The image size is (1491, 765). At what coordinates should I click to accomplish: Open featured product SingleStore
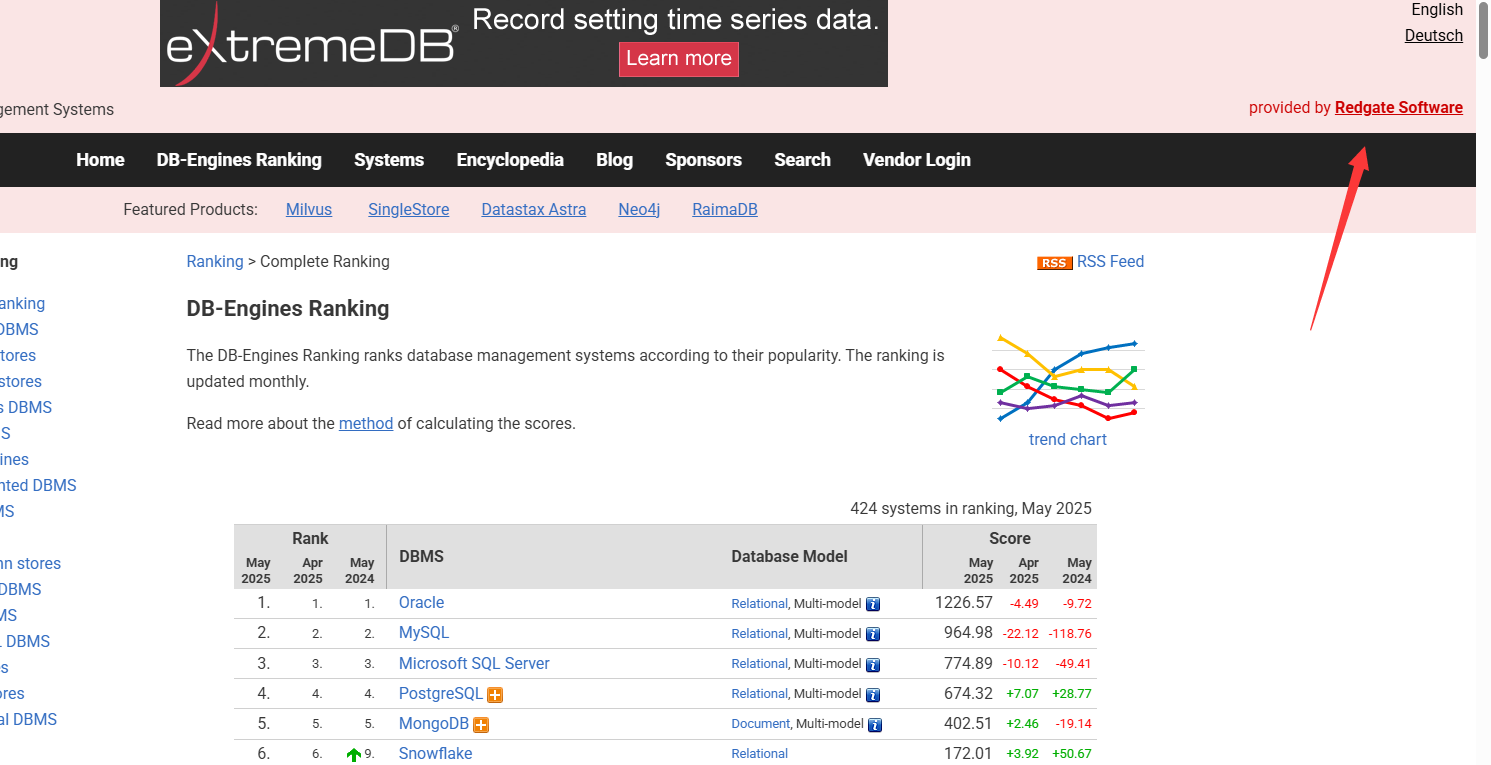click(x=408, y=210)
